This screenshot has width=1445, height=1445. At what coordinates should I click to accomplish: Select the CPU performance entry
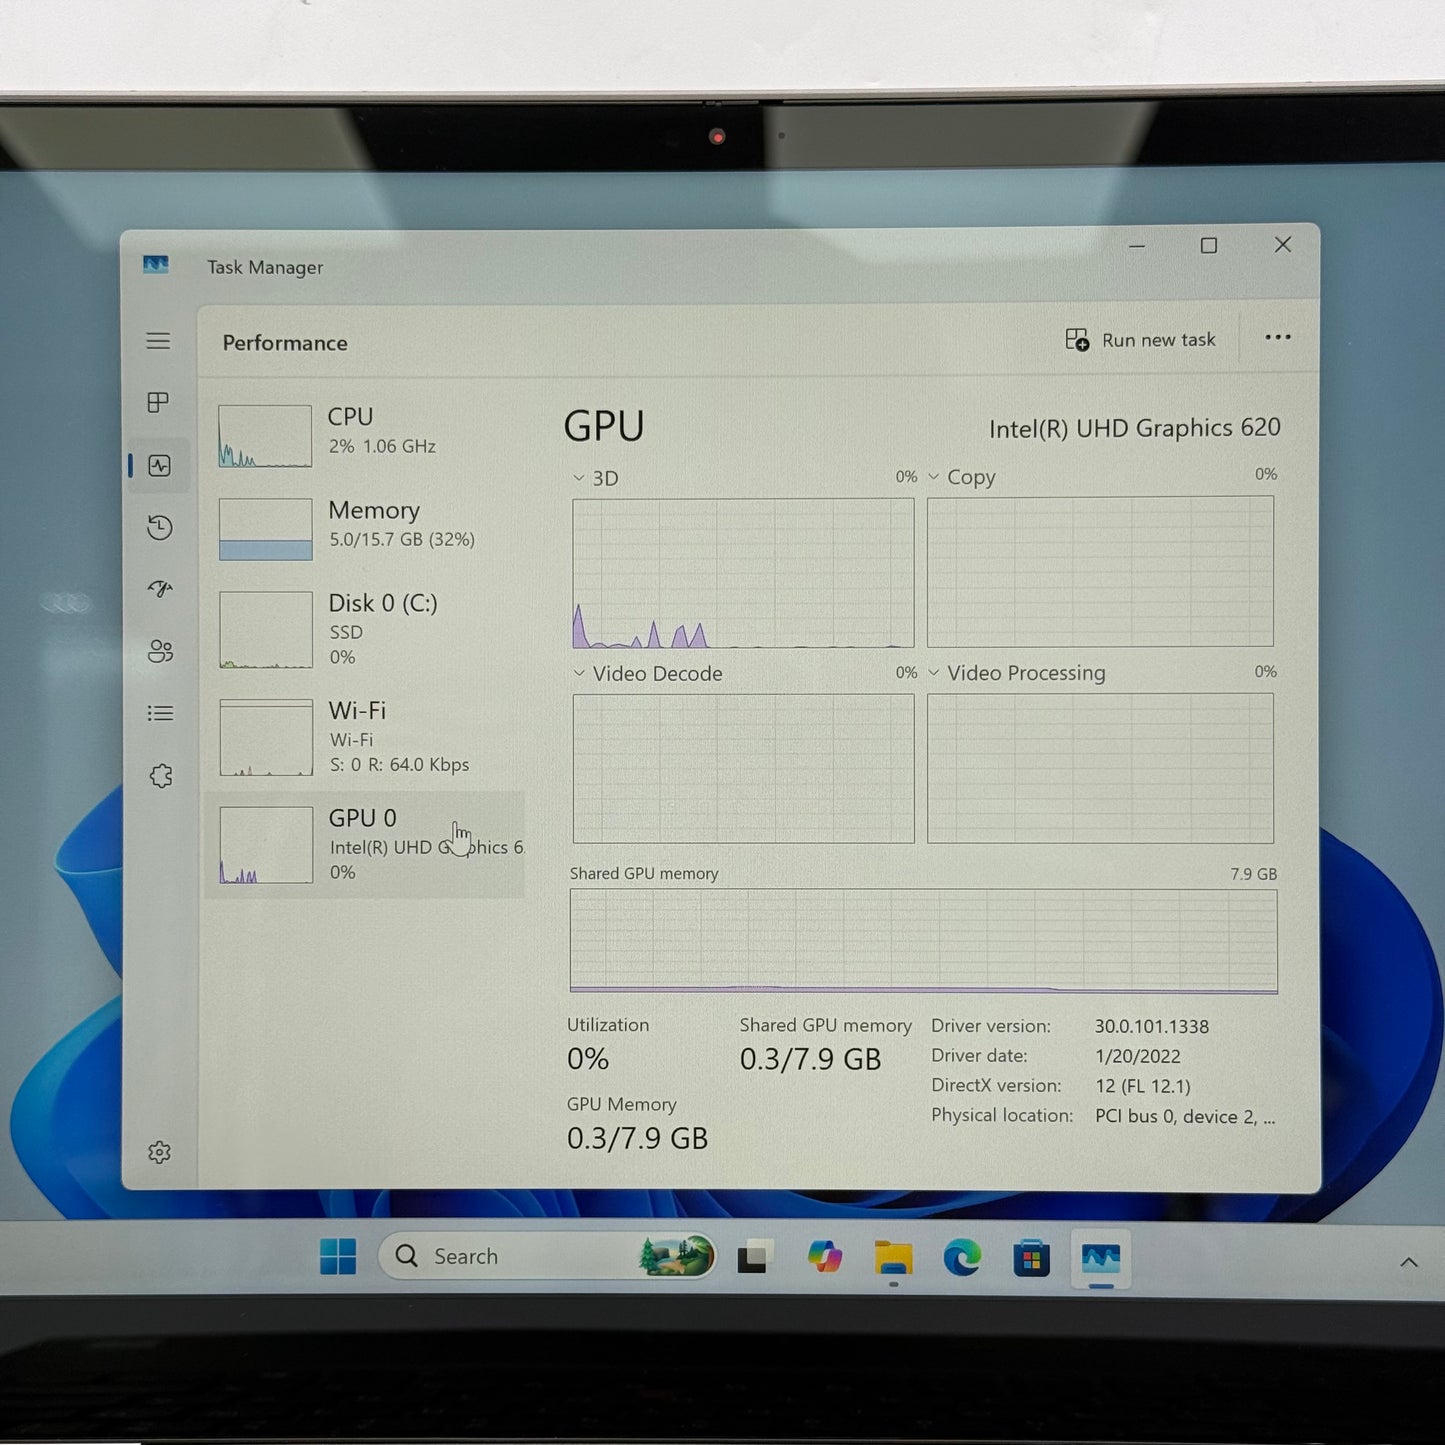tap(365, 436)
